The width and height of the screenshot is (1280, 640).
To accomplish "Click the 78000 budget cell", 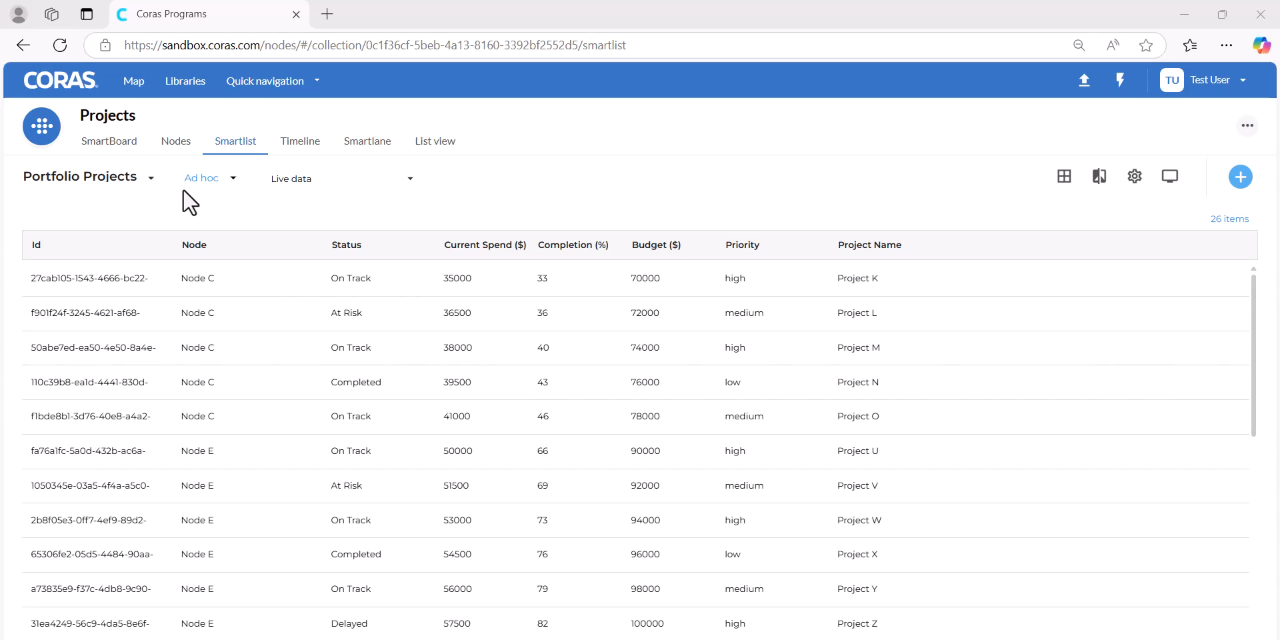I will coord(645,416).
